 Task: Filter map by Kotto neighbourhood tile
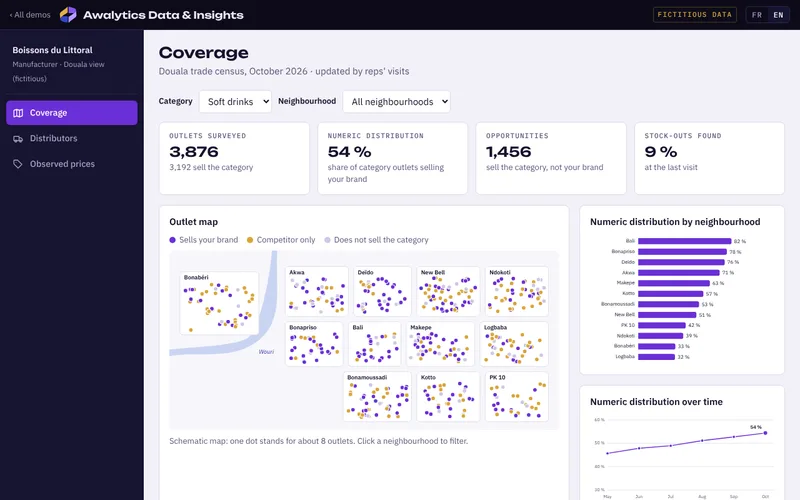point(448,396)
